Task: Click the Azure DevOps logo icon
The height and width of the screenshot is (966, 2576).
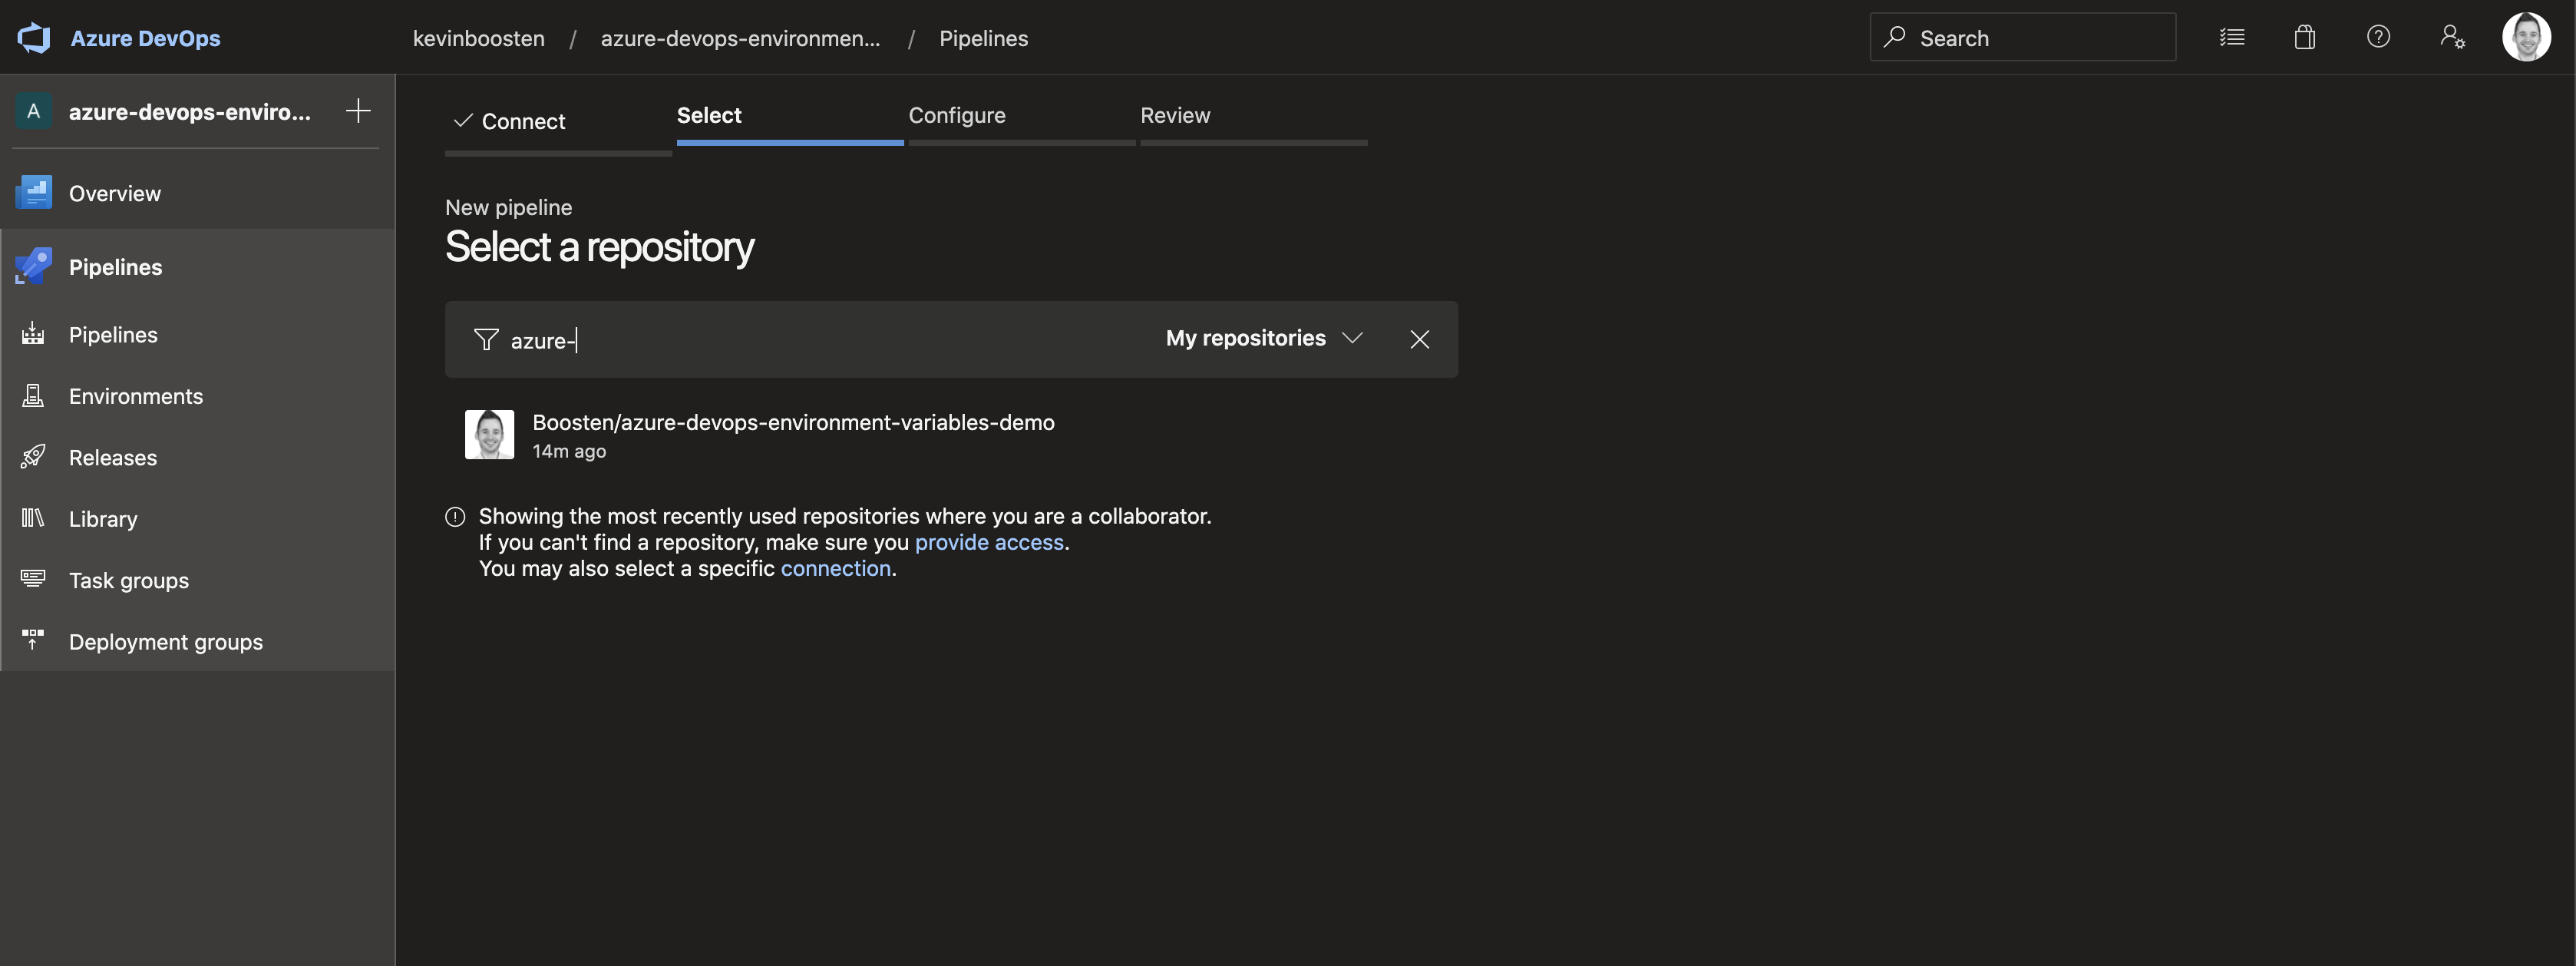Action: click(x=34, y=38)
